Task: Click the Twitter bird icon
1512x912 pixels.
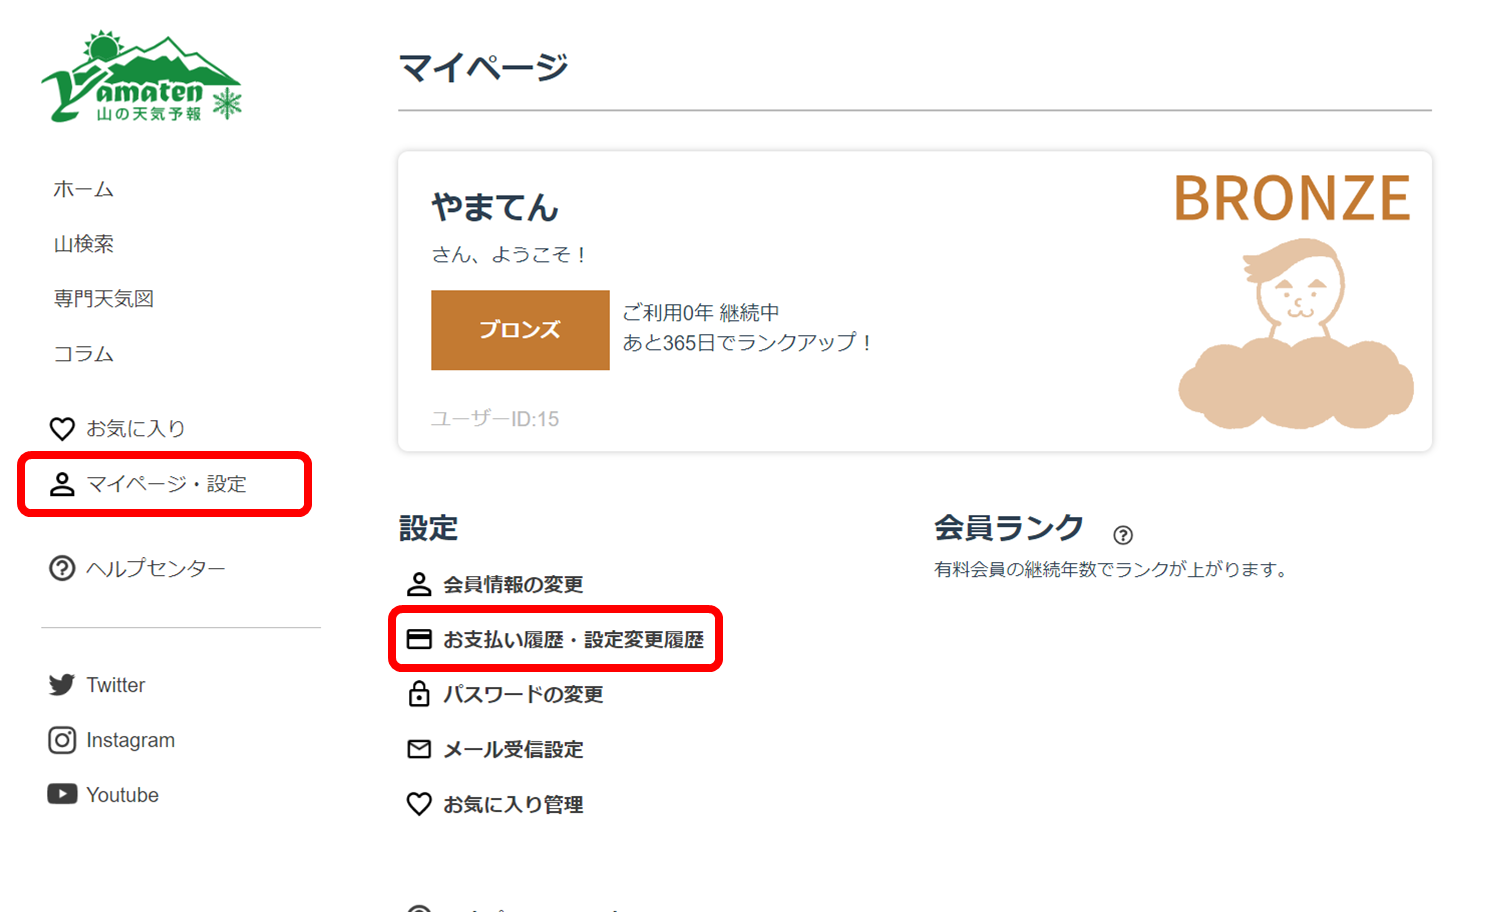Action: [62, 685]
